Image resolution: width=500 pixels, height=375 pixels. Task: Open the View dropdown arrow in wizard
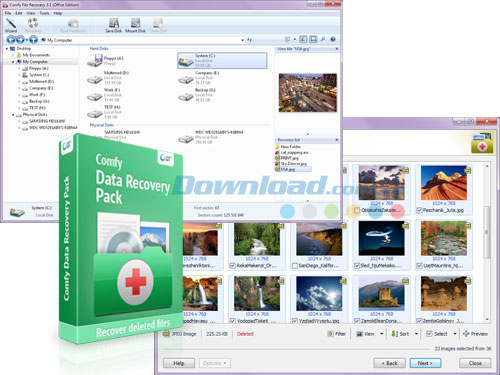point(382,334)
